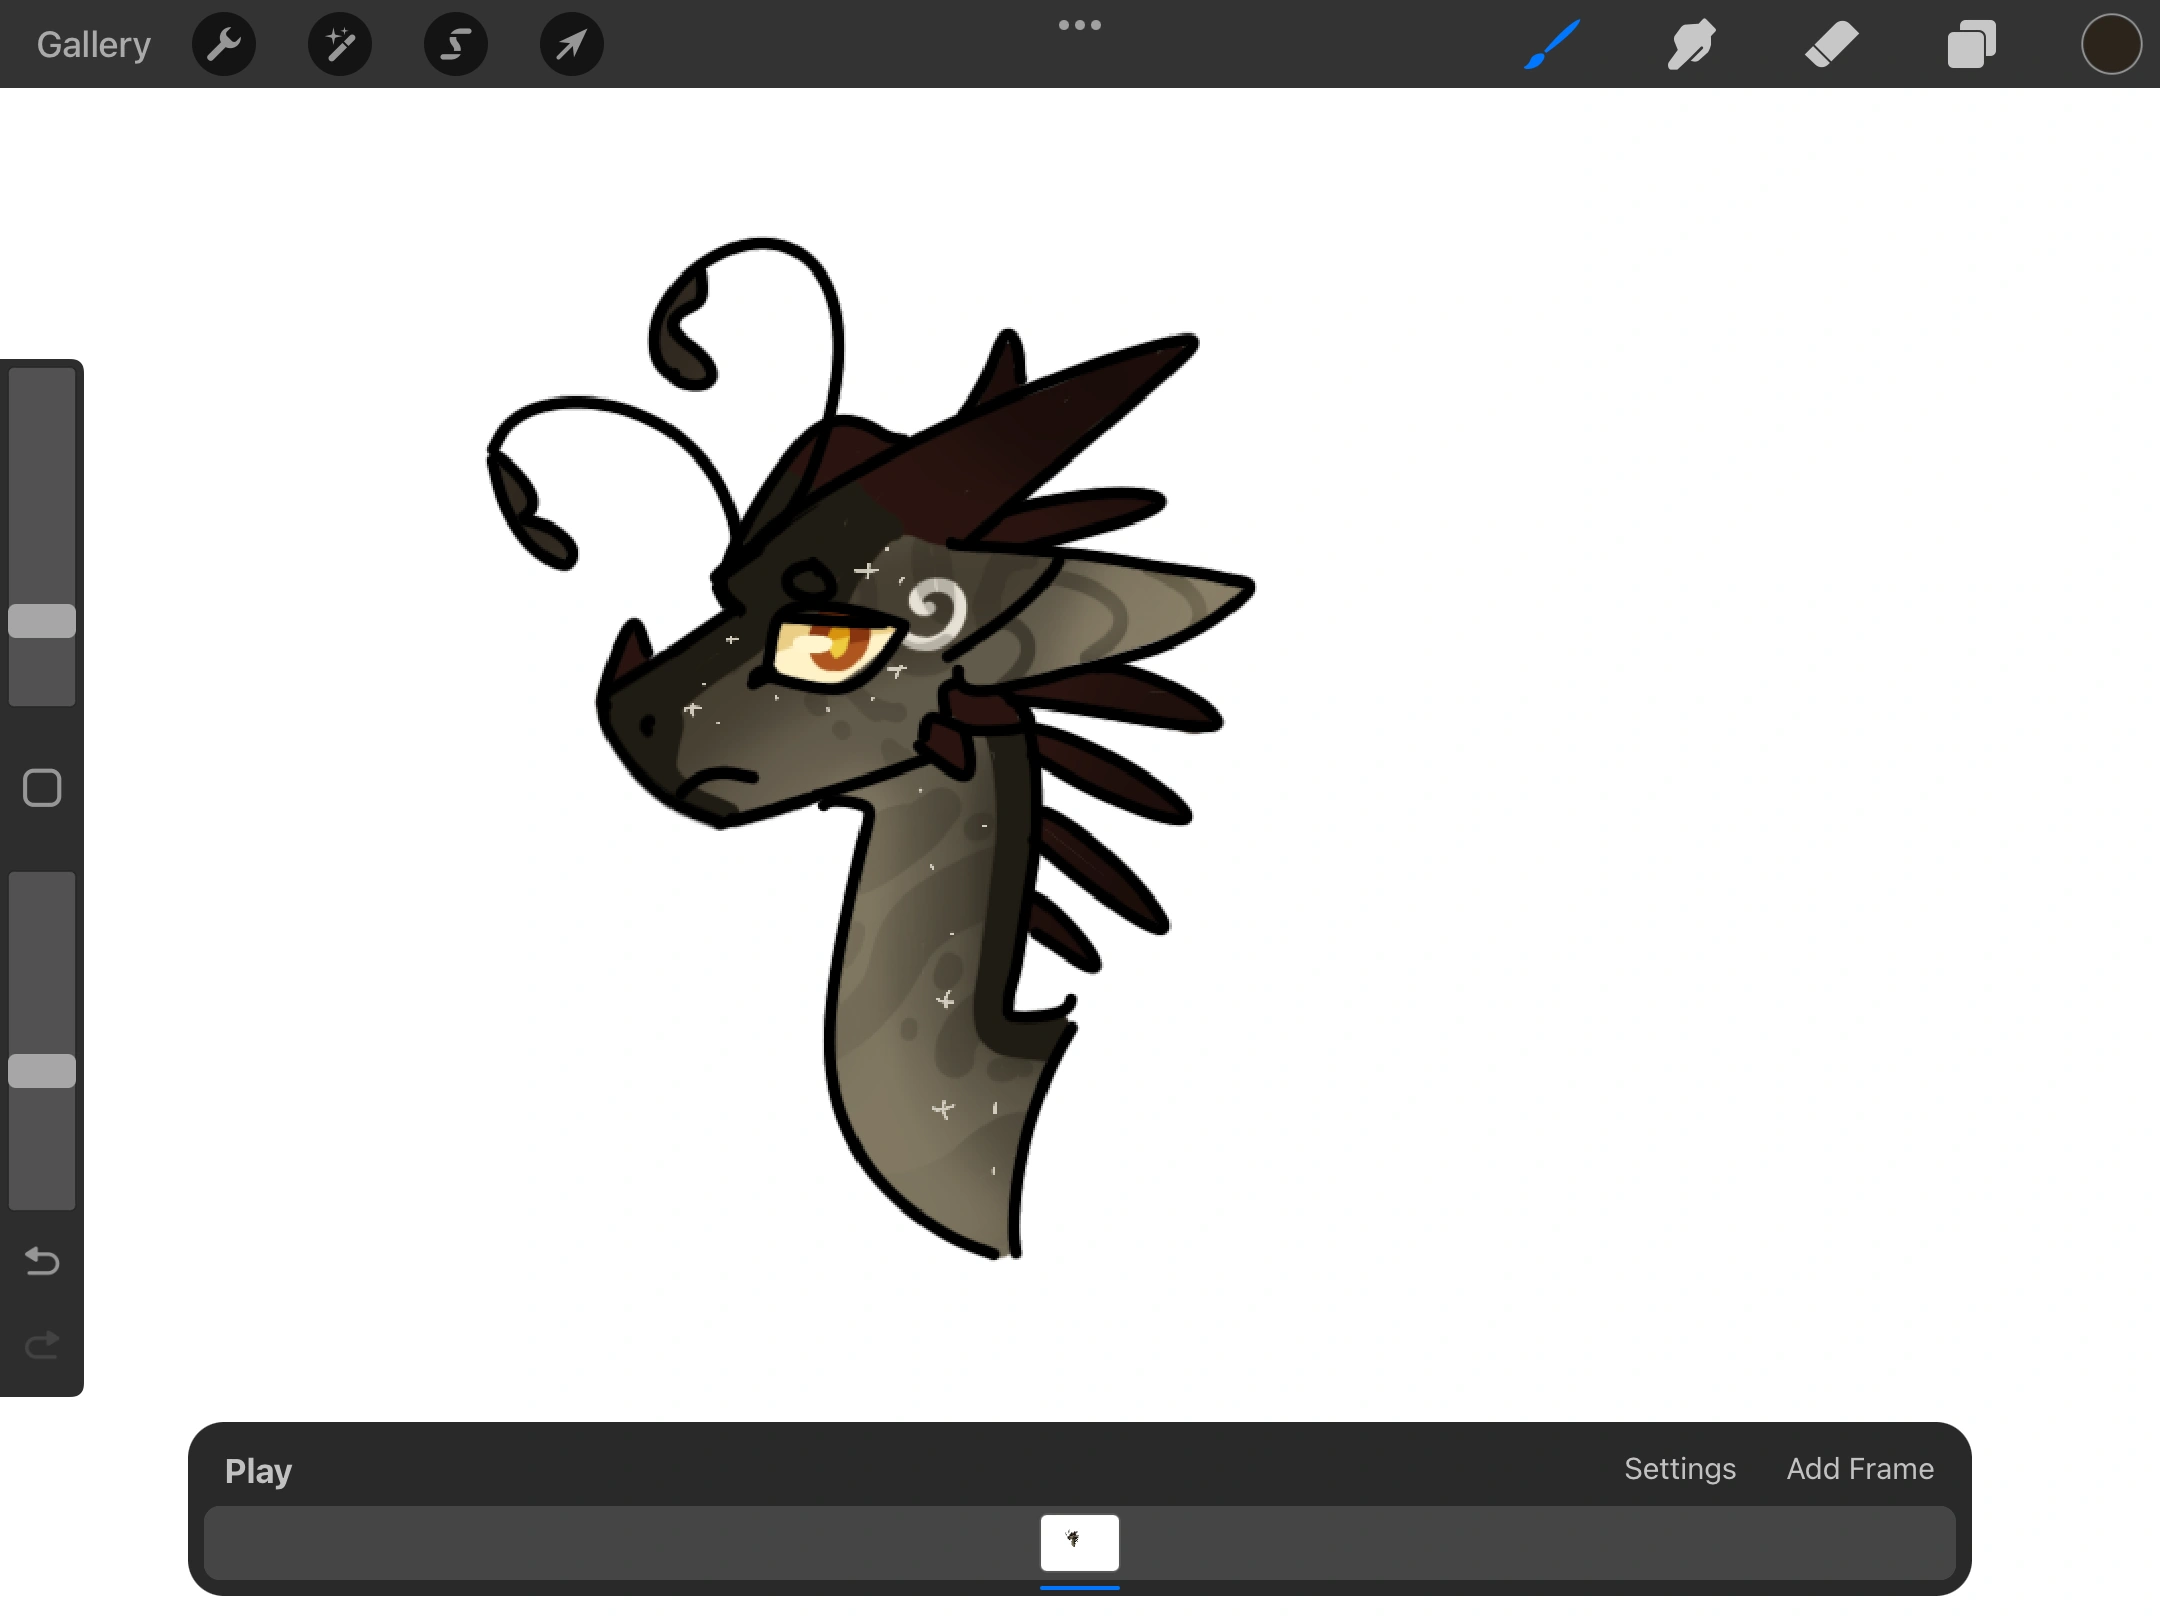The image size is (2160, 1620).
Task: Activate the Transform arrow tool
Action: point(572,44)
